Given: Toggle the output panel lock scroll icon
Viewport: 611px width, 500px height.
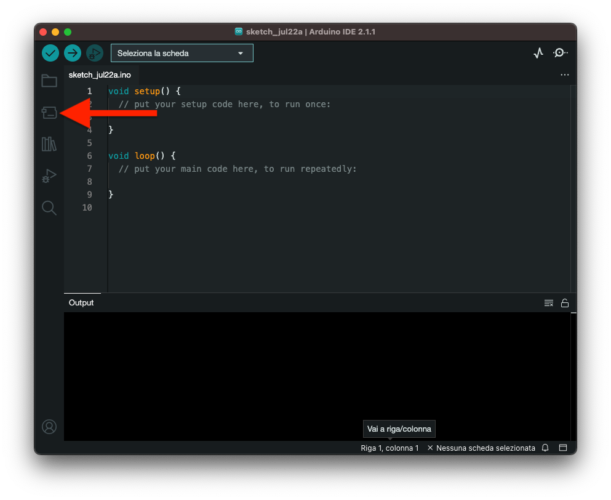Looking at the screenshot, I should pyautogui.click(x=565, y=303).
